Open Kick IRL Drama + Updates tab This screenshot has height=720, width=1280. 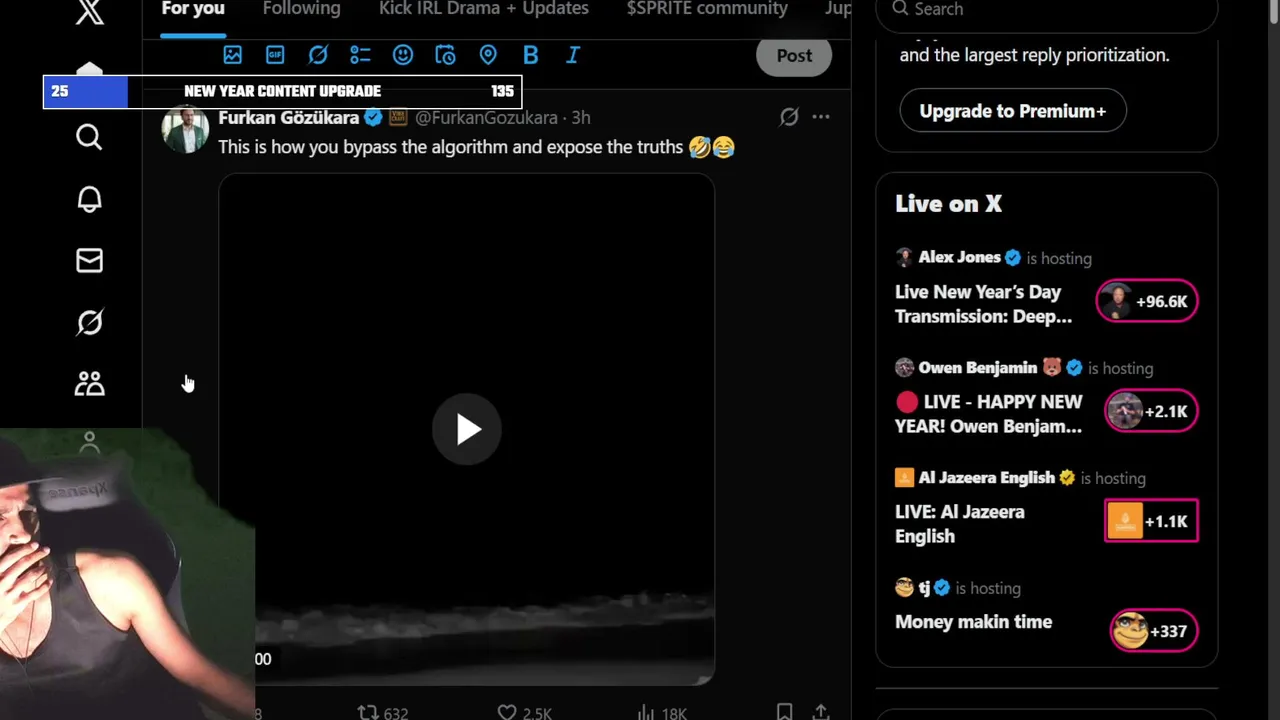click(484, 9)
